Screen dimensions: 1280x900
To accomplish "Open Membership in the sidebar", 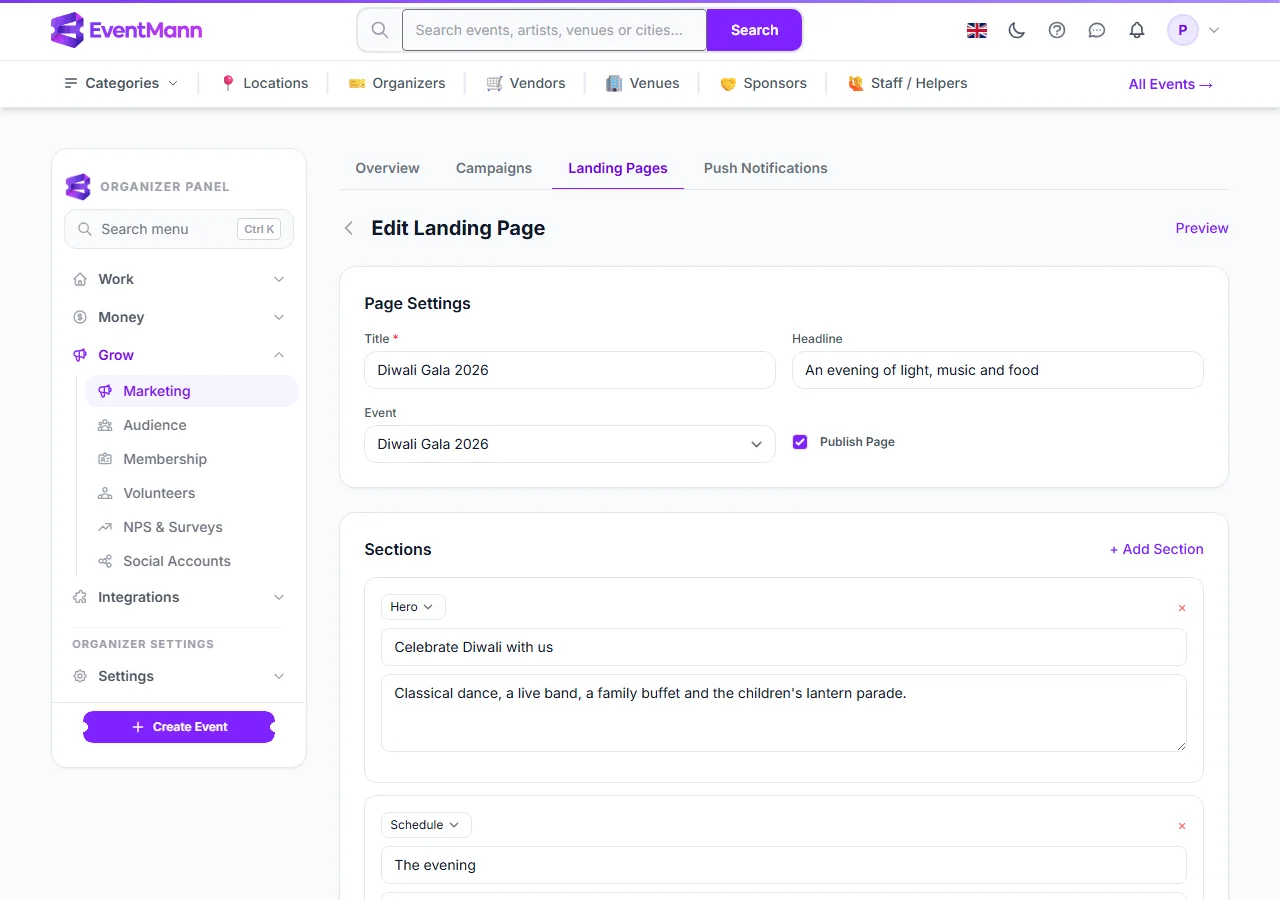I will coord(191,459).
